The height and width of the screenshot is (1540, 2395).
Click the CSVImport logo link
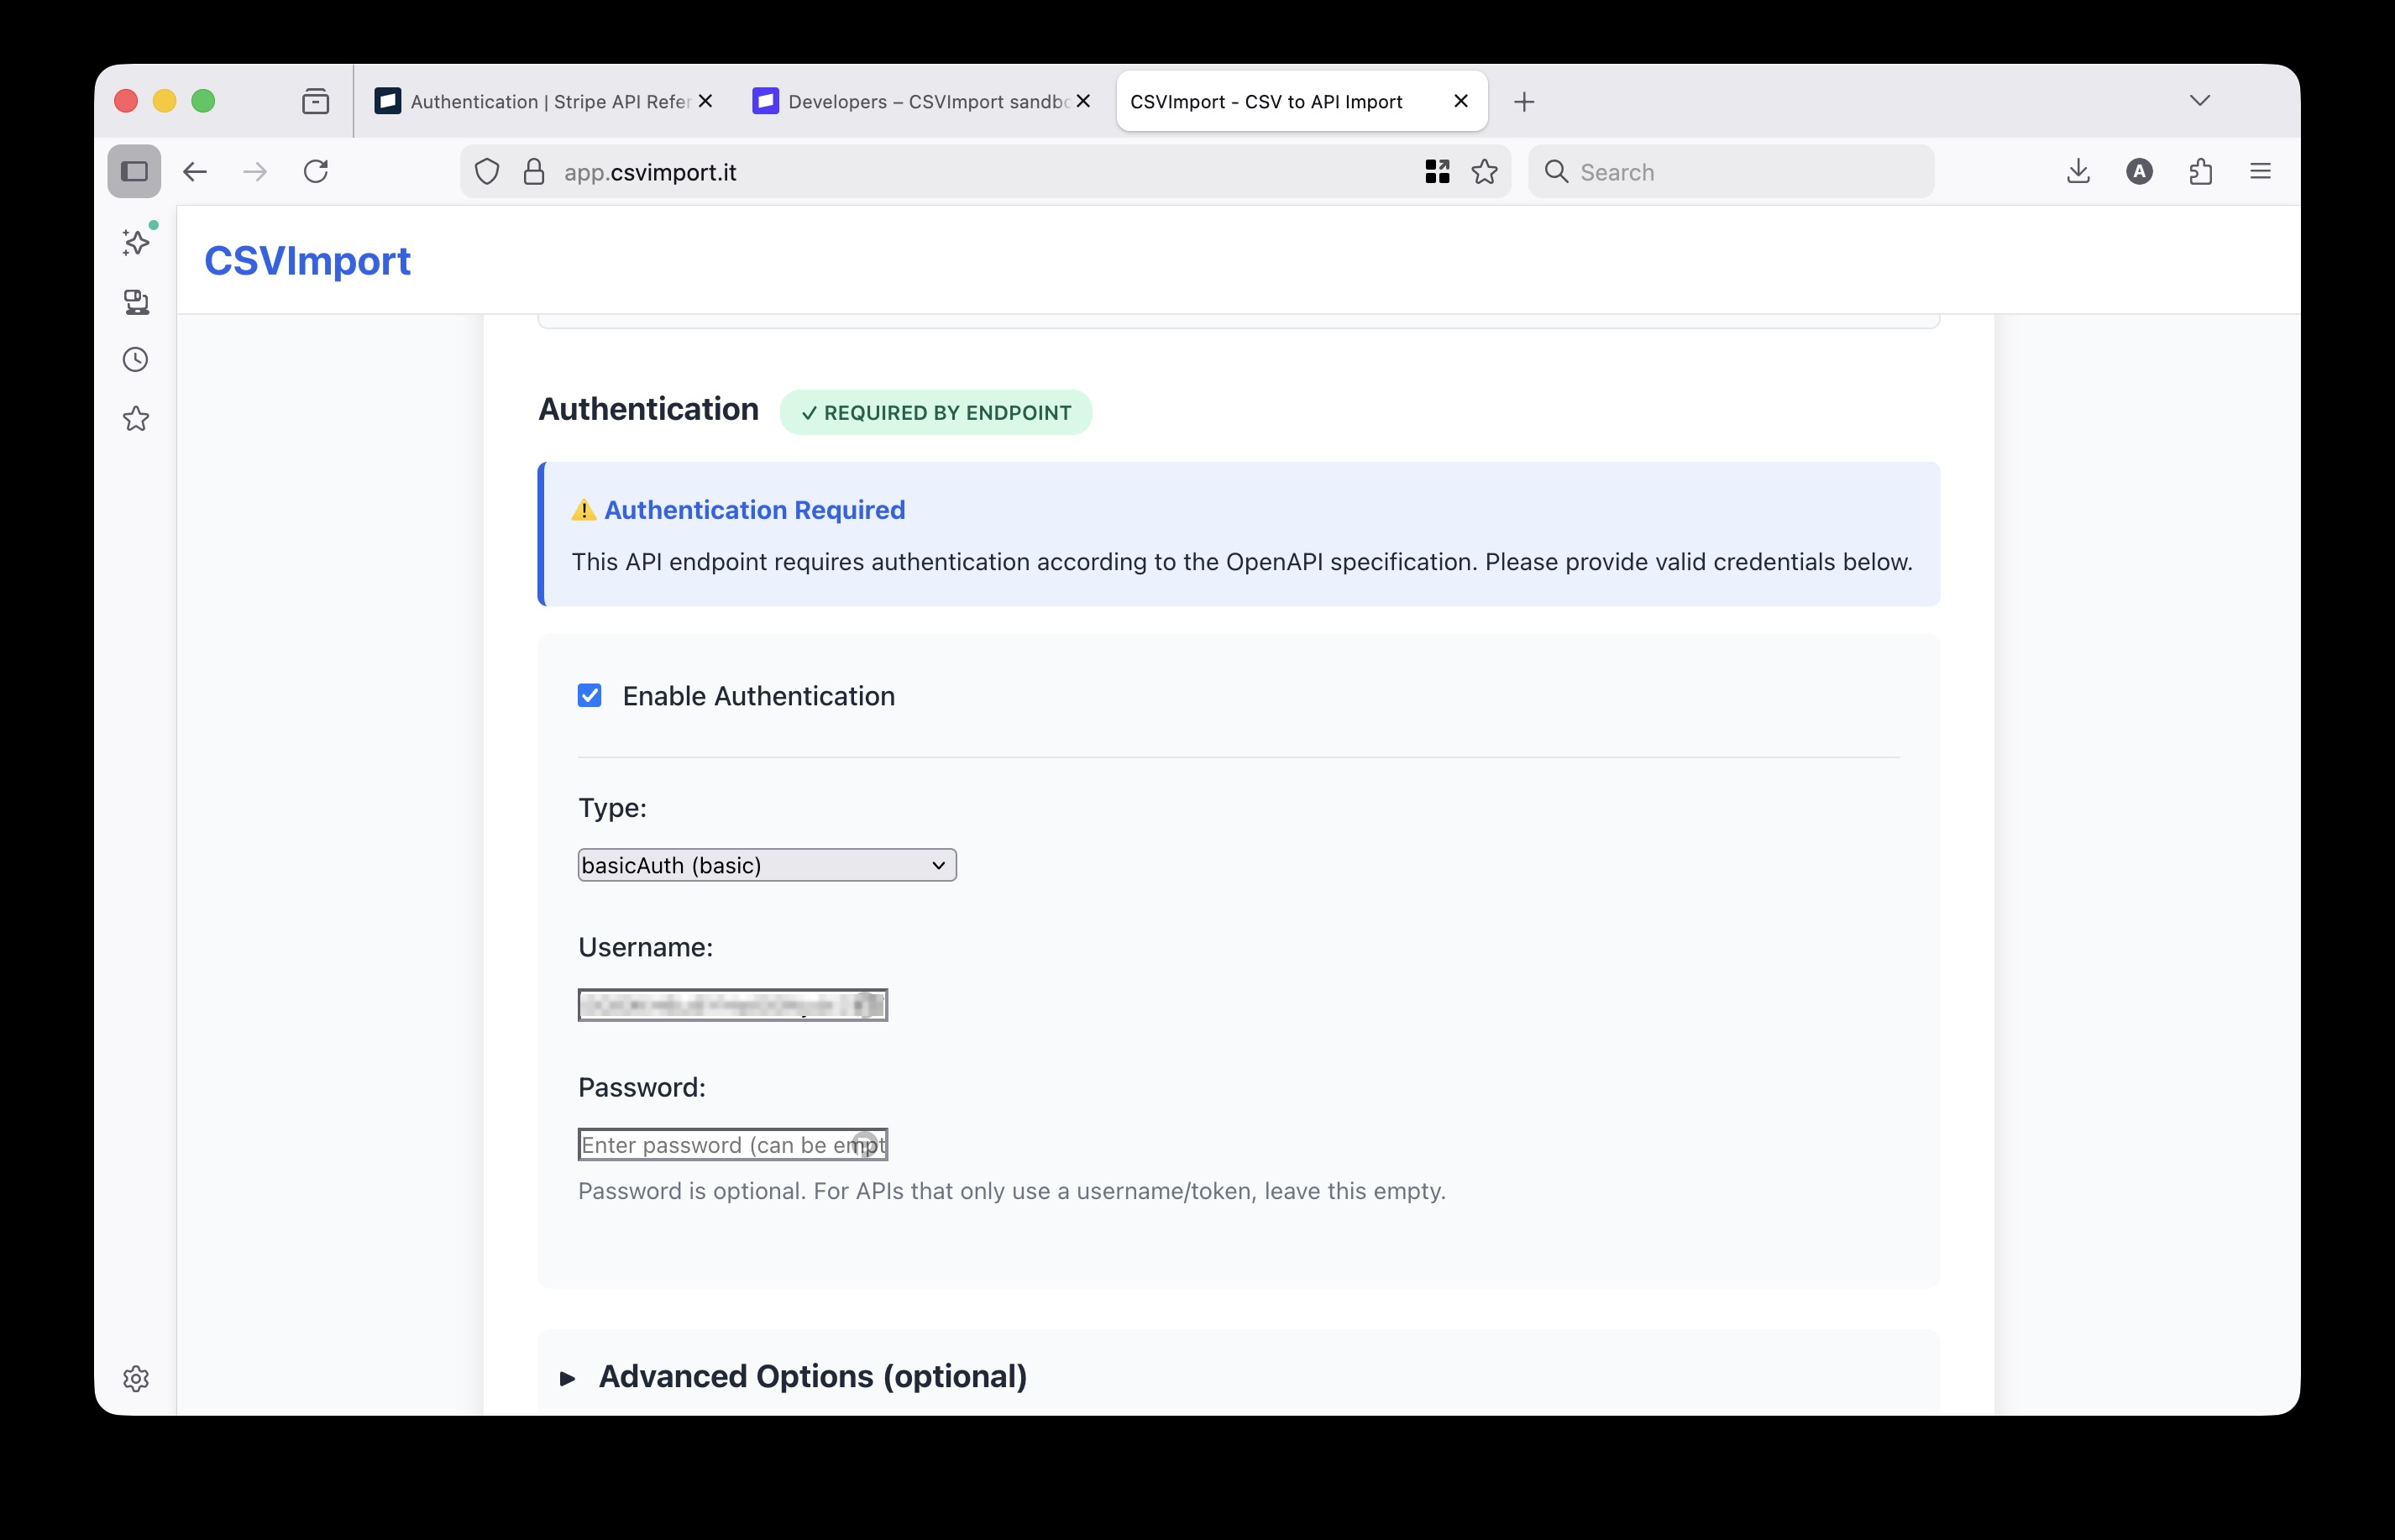(307, 260)
